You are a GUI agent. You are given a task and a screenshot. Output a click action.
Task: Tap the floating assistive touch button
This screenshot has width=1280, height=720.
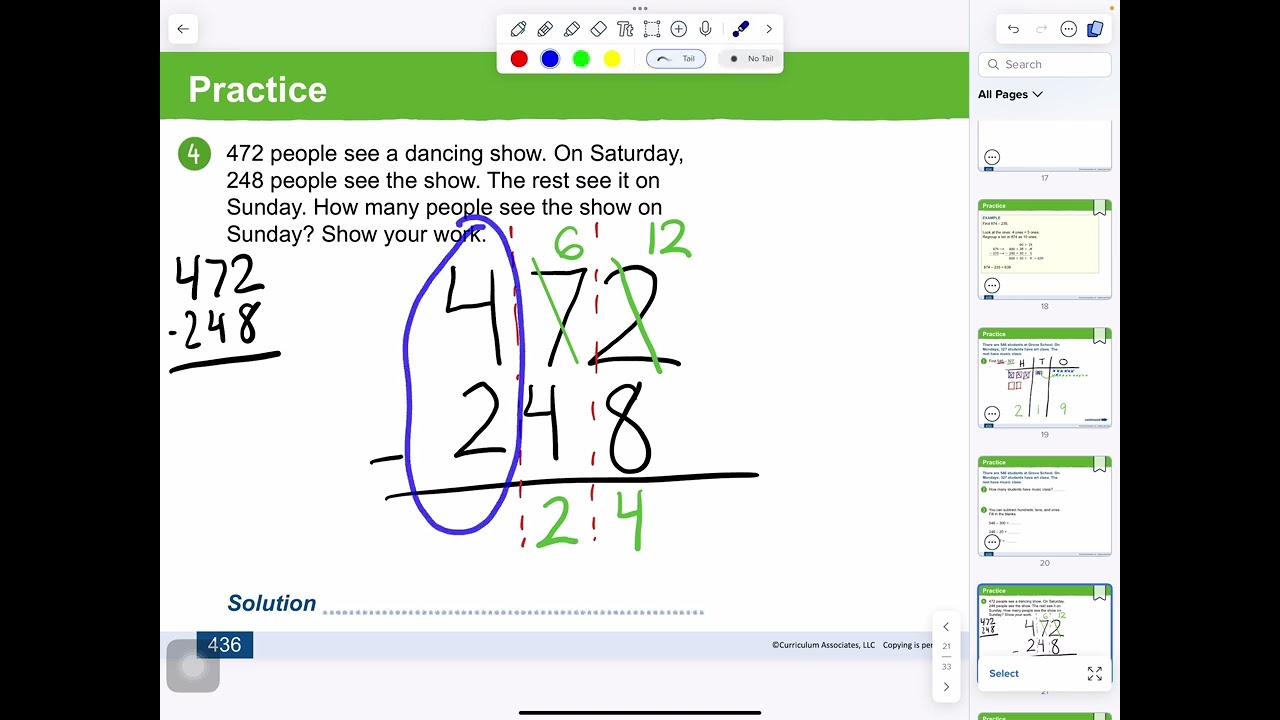(193, 666)
